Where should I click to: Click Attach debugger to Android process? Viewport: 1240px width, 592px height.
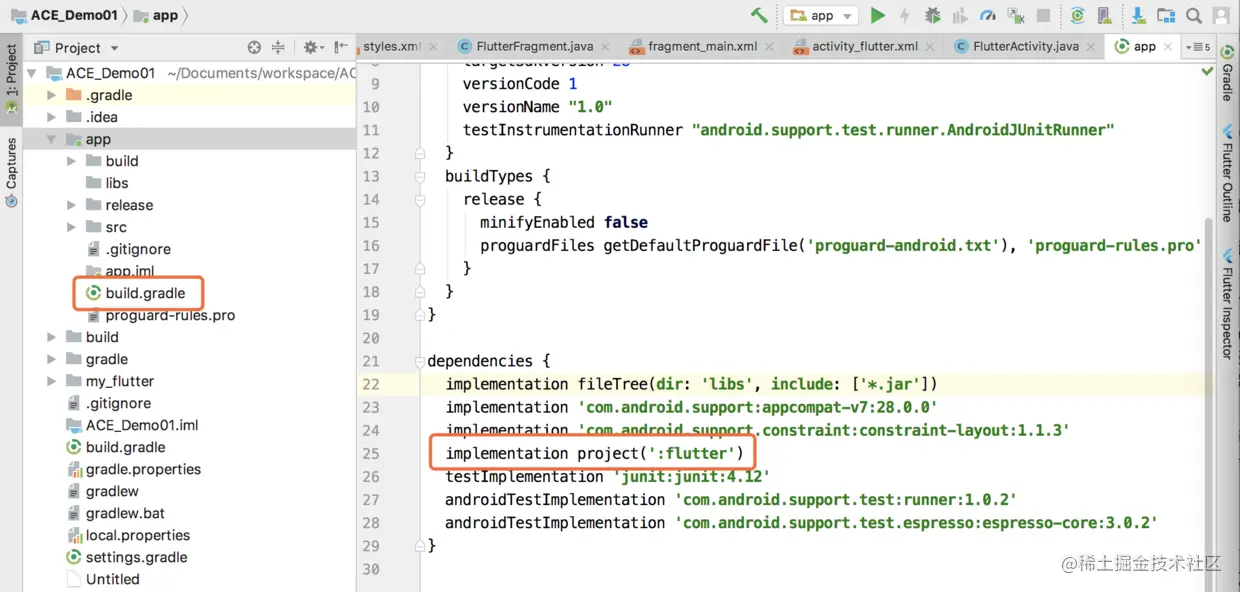point(1016,15)
